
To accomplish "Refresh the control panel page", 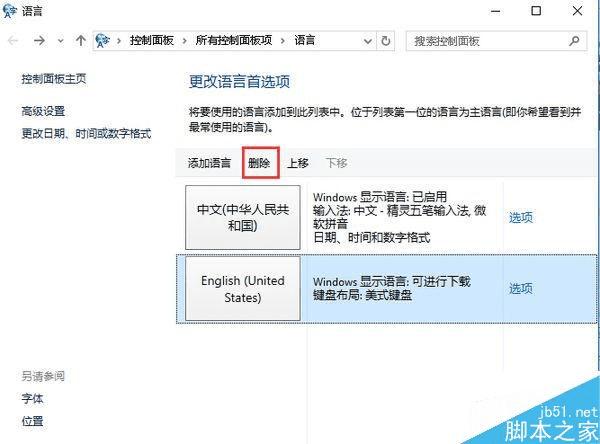I will tap(386, 41).
